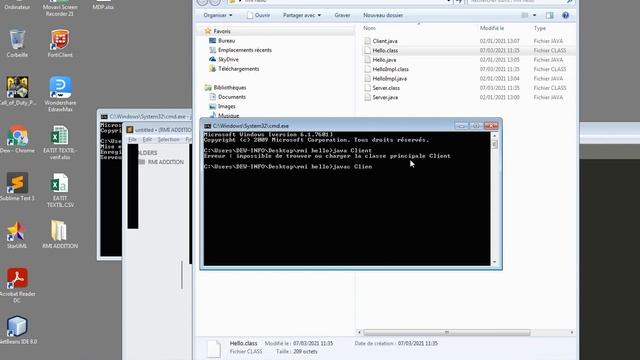Select Bibliothèques in the navigation pane
This screenshot has height=360, width=640.
click(x=230, y=87)
